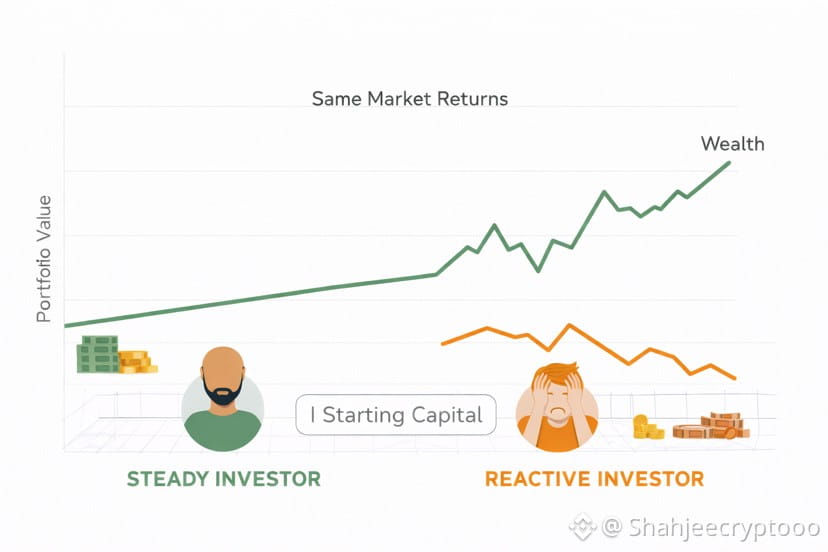The width and height of the screenshot is (828, 552).
Task: Click the green cash stack icon
Action: 98,354
